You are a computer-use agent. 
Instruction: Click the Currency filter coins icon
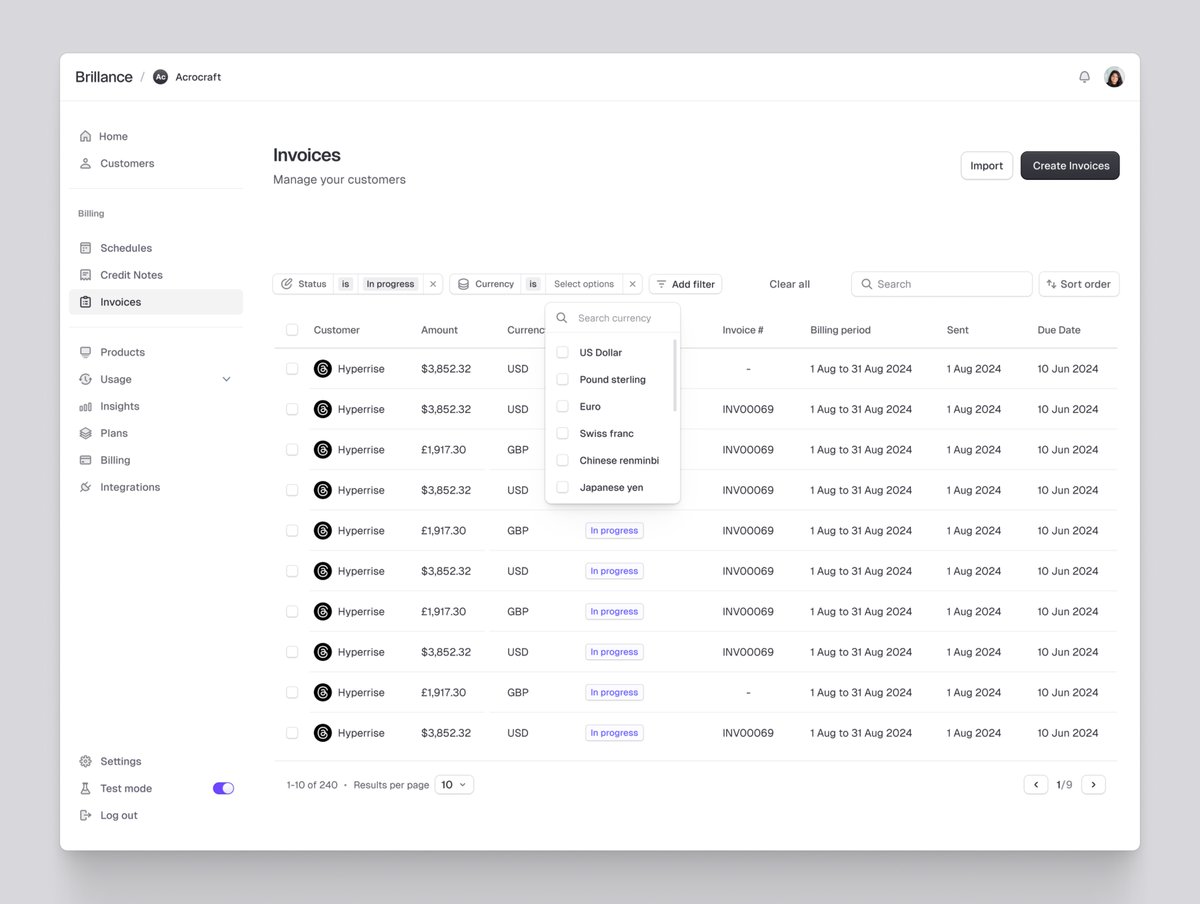pyautogui.click(x=463, y=284)
